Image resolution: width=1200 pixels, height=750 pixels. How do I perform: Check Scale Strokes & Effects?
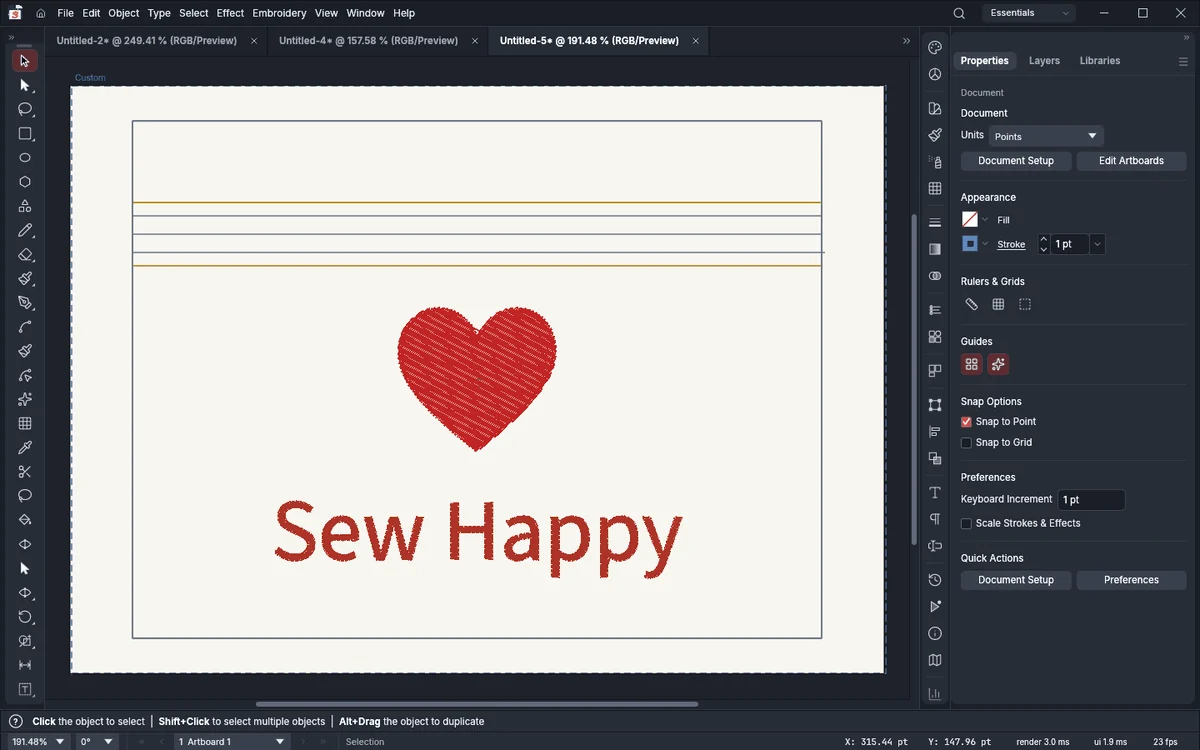(x=966, y=524)
